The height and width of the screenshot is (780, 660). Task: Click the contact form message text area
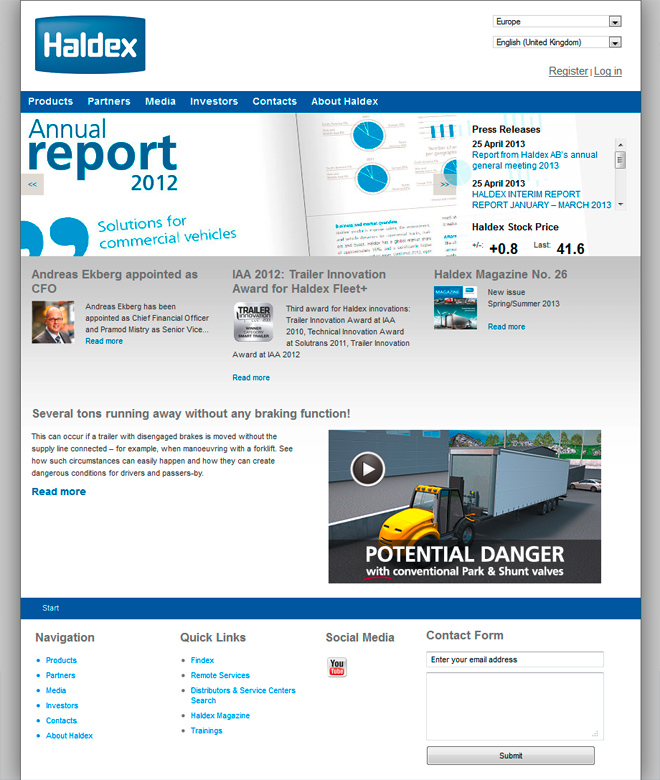[515, 706]
